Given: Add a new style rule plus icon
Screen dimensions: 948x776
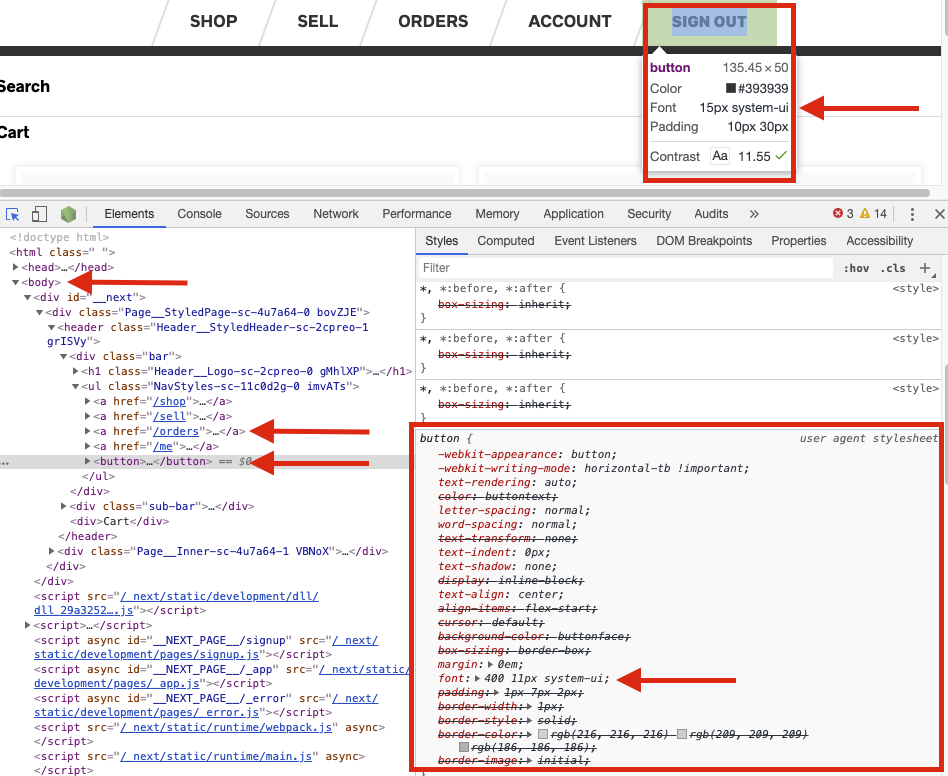Looking at the screenshot, I should click(925, 268).
